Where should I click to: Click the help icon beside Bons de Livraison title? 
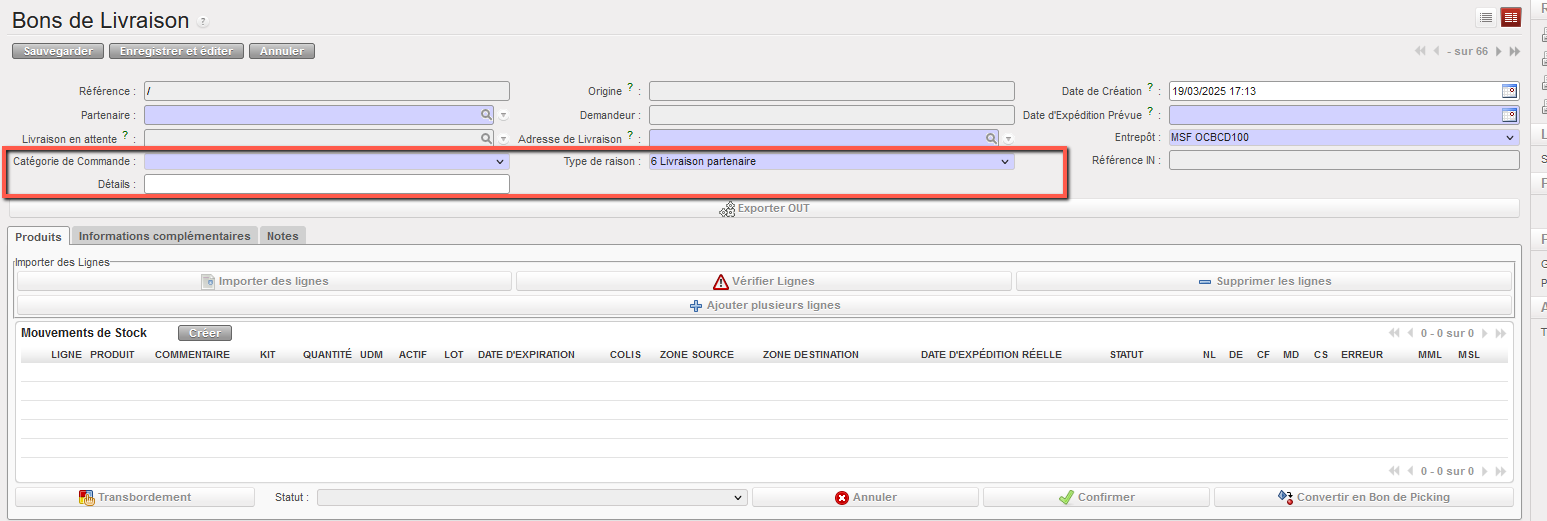[203, 22]
